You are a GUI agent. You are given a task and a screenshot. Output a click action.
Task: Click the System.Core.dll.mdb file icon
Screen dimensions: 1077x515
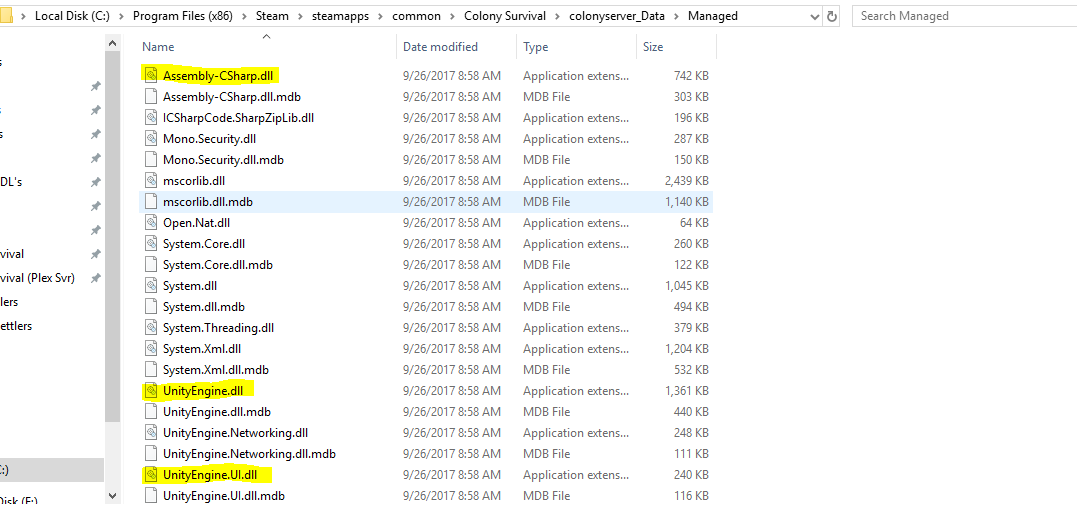tap(151, 264)
